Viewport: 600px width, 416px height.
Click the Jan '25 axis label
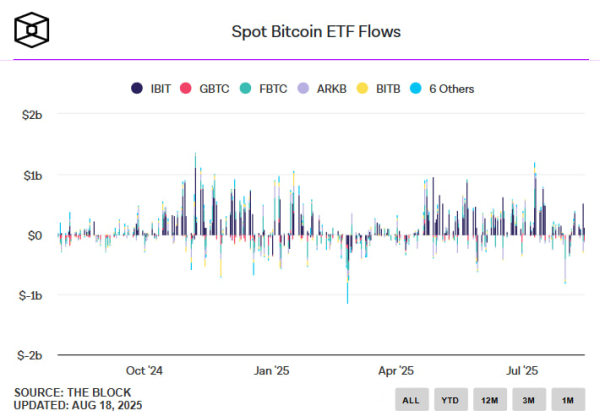pos(272,370)
